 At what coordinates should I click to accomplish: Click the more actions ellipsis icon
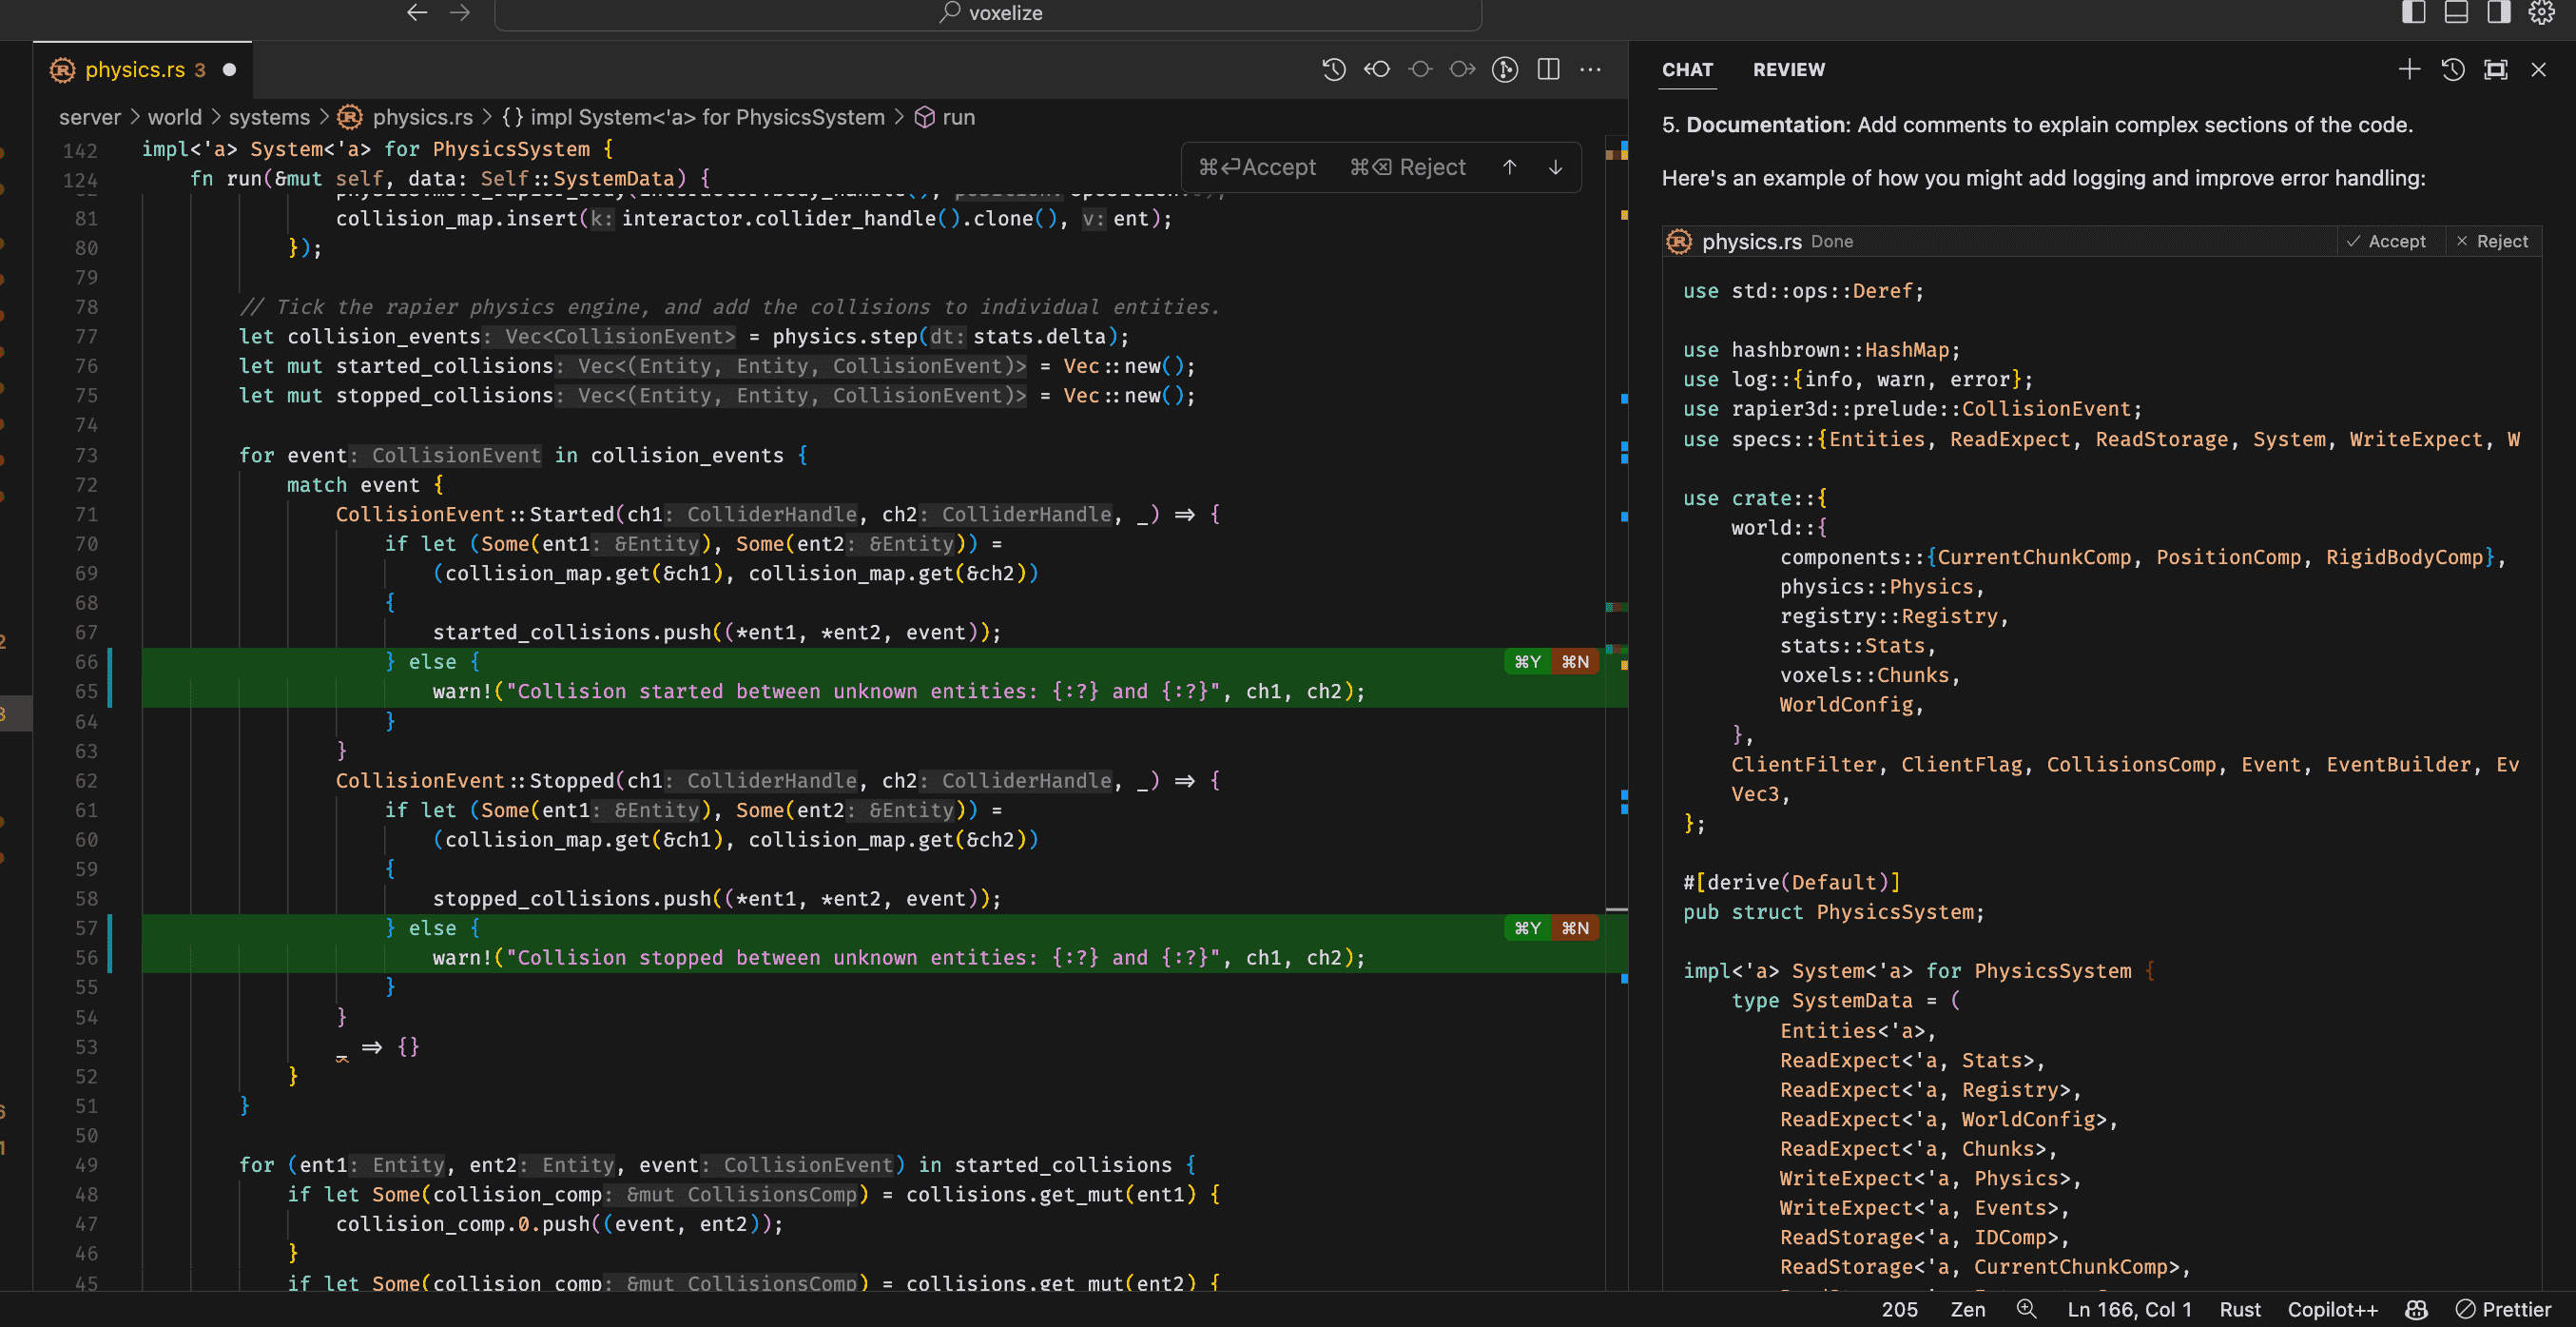1590,69
